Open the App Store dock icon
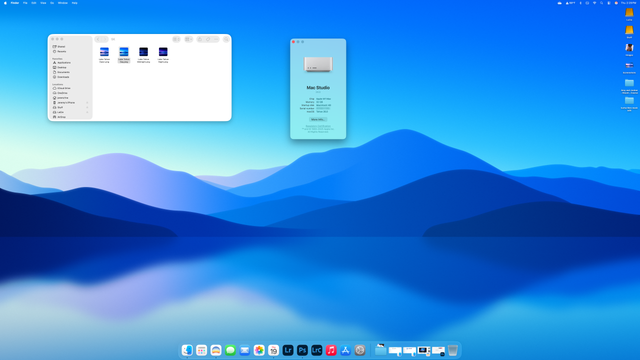This screenshot has height=360, width=640. (345, 350)
